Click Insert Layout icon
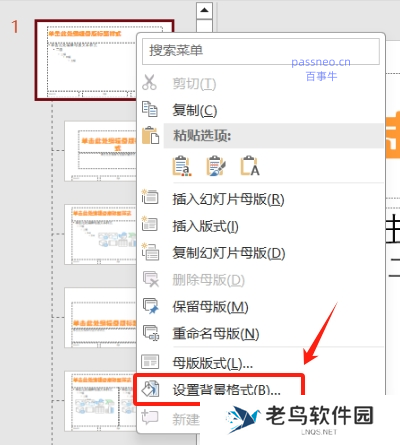 click(x=150, y=224)
